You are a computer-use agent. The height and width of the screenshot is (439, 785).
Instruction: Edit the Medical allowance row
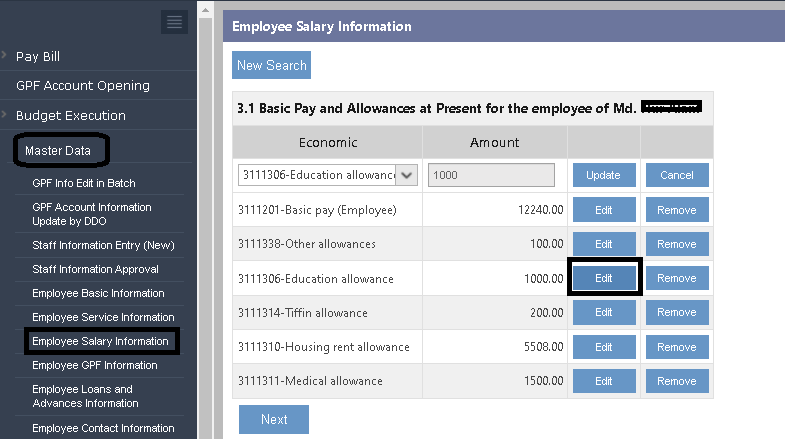click(603, 381)
